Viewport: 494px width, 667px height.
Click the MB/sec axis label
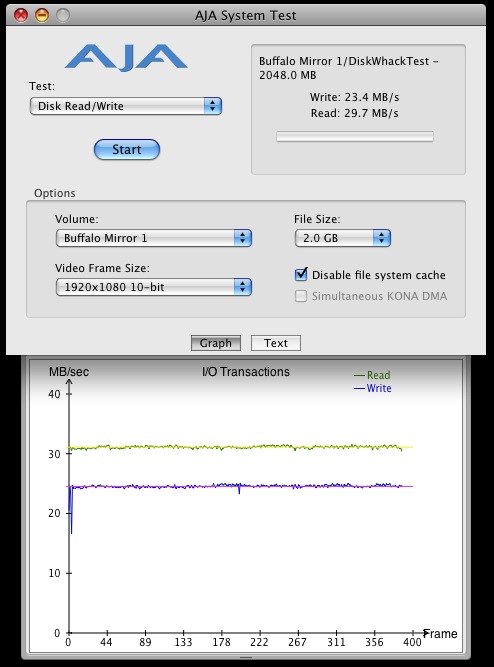(x=69, y=372)
